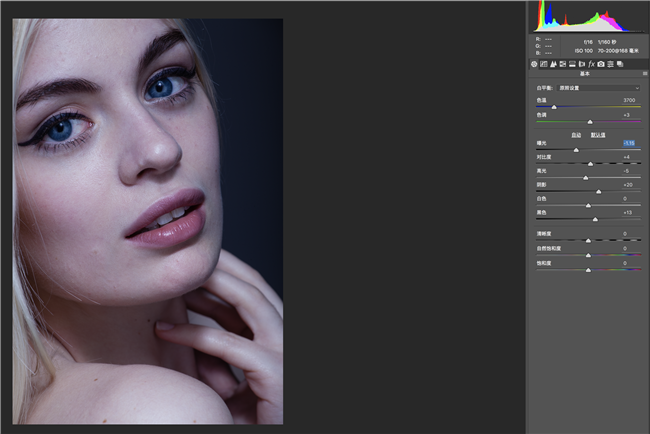Image resolution: width=650 pixels, height=434 pixels.
Task: Open the Snapshots stacked pages icon panel
Action: pyautogui.click(x=620, y=64)
